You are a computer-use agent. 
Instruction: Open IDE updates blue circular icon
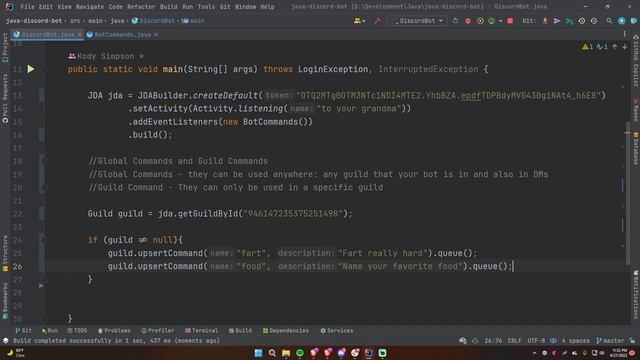[621, 21]
